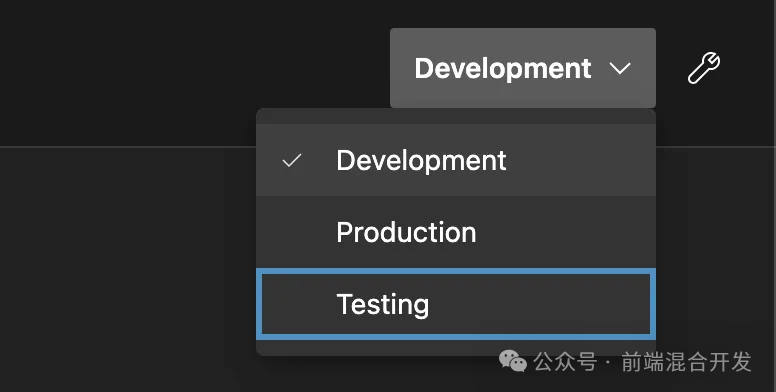Open the 公众号 watermark text
776x392 pixels.
click(x=565, y=362)
